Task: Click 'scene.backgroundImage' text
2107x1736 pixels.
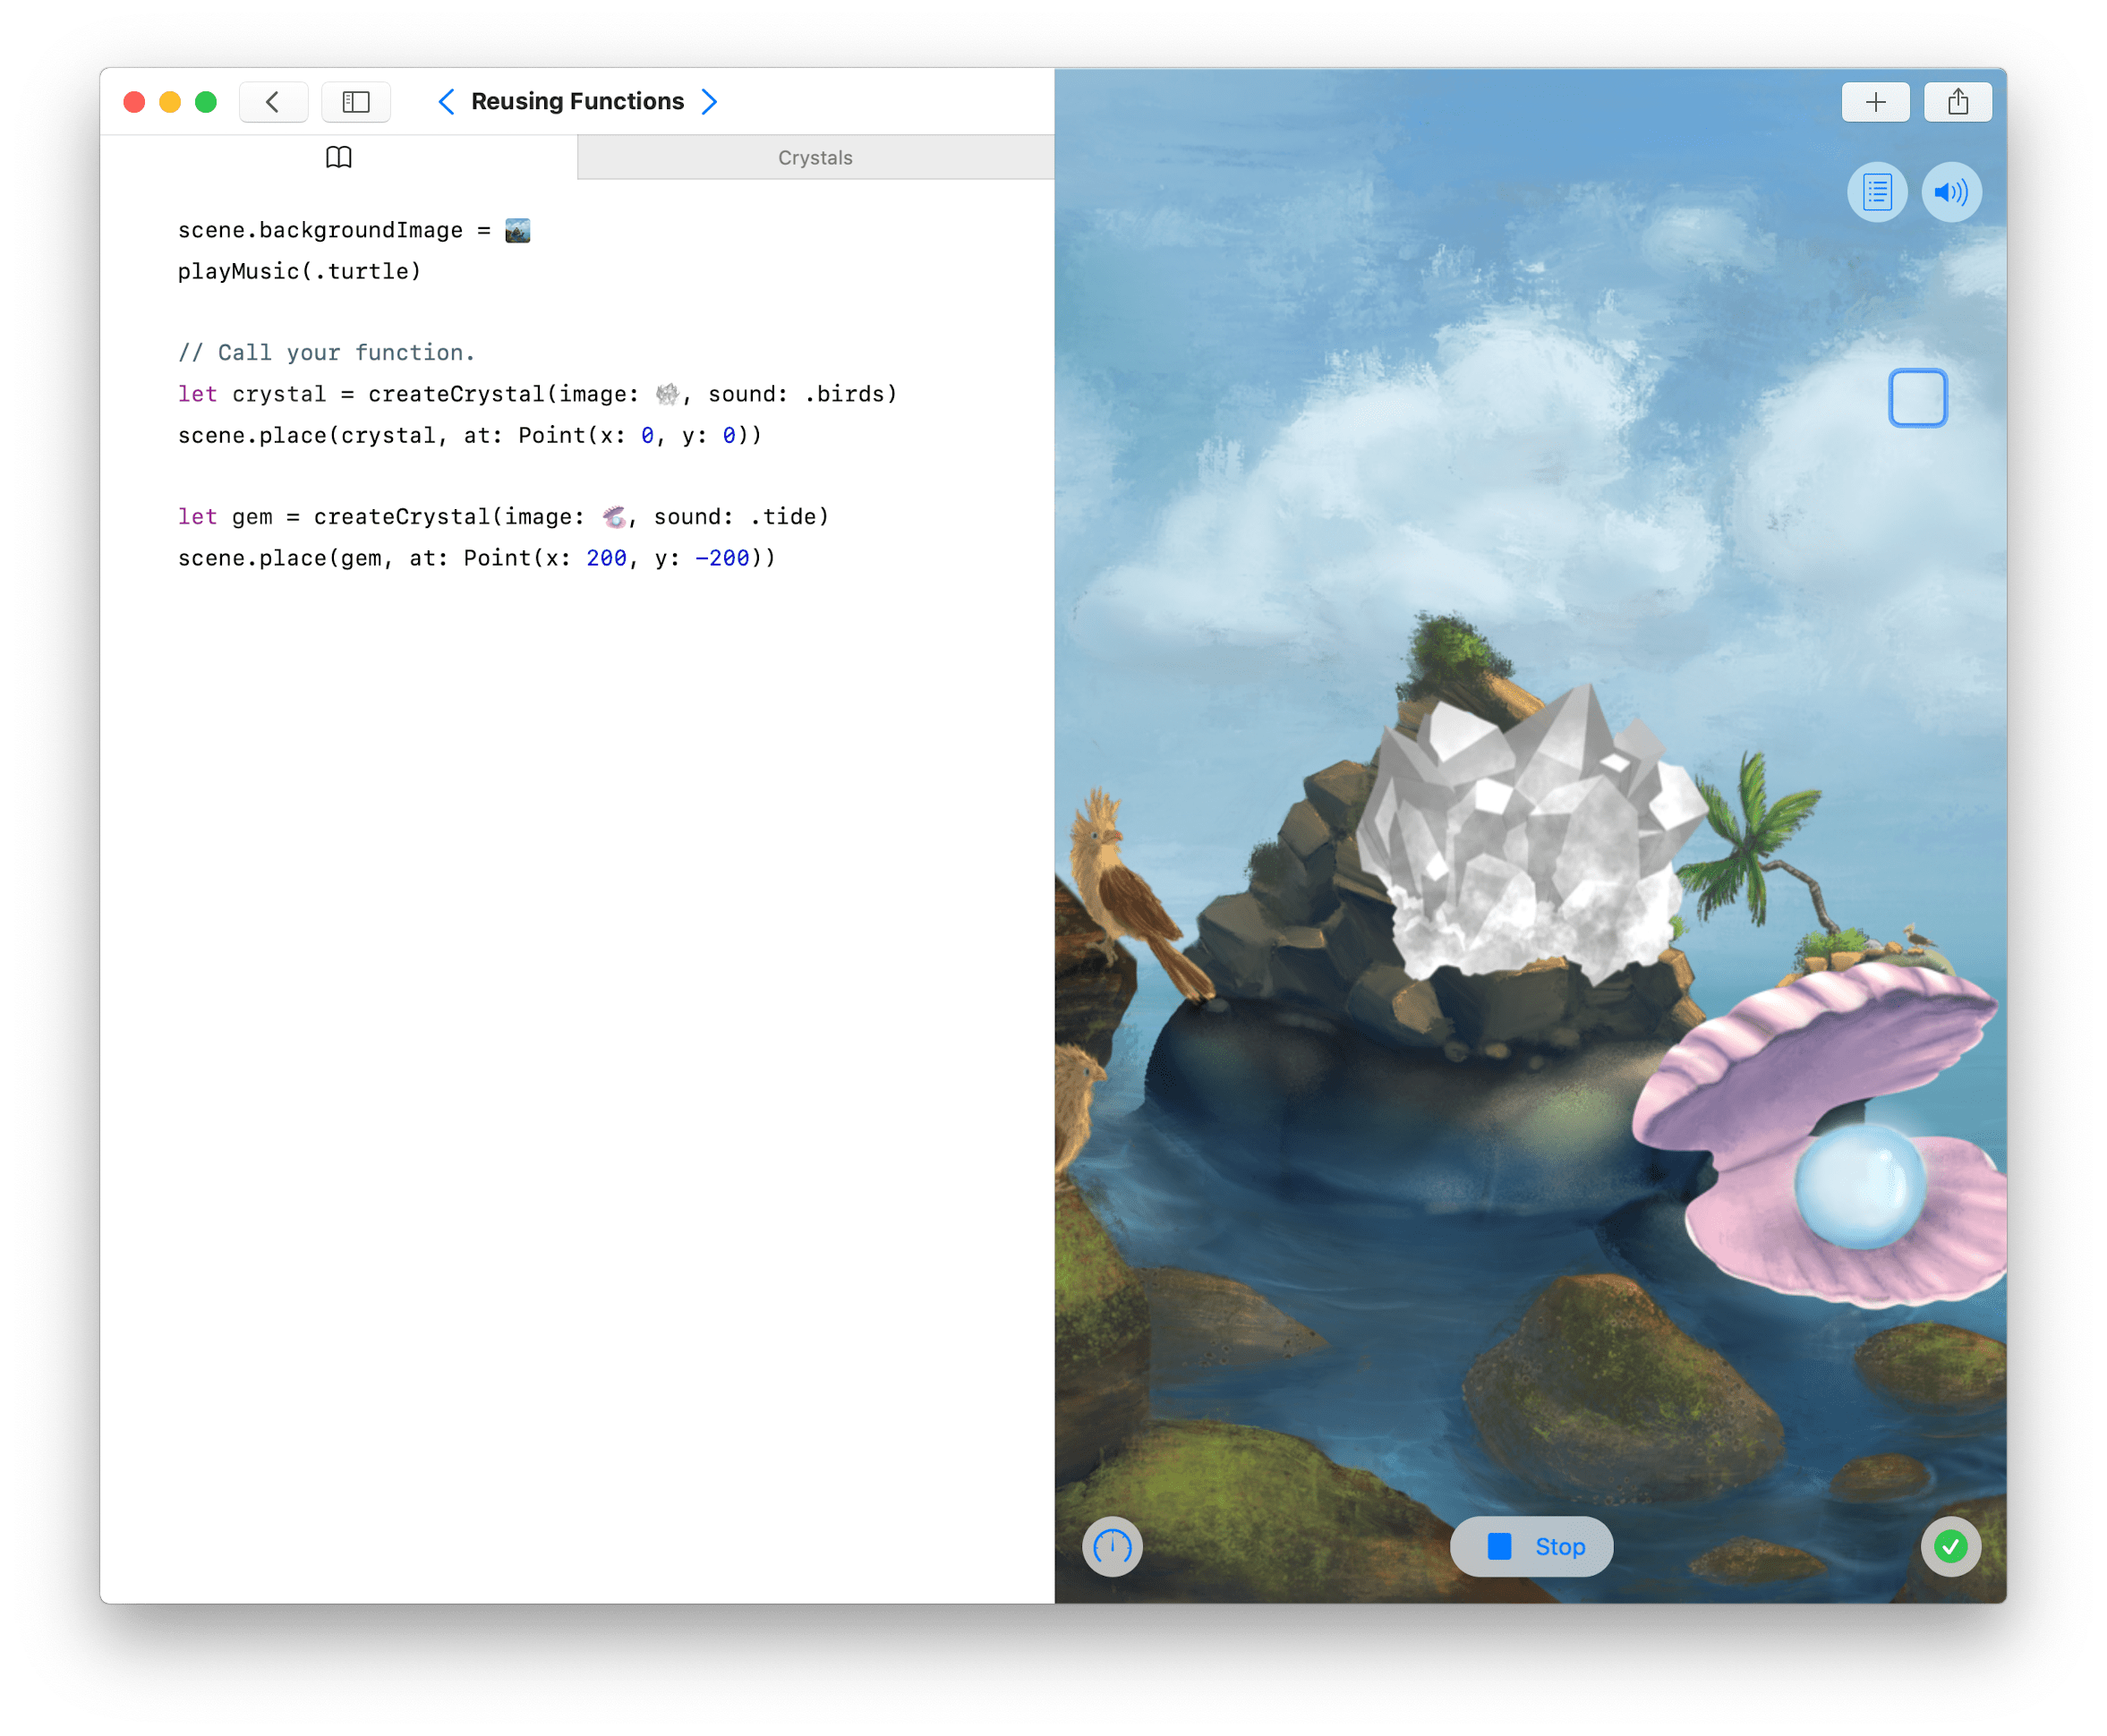Action: coord(320,230)
